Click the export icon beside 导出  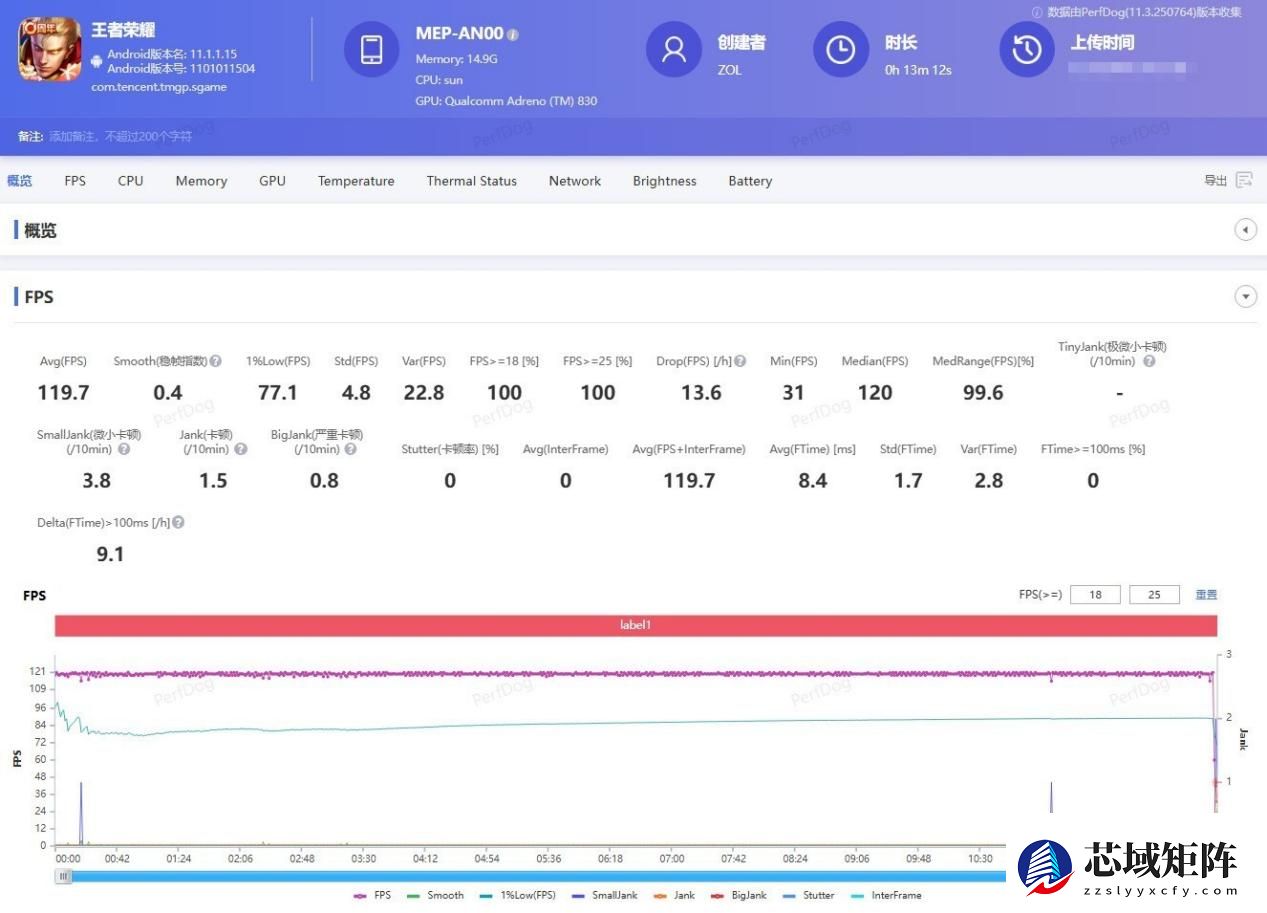pos(1244,180)
